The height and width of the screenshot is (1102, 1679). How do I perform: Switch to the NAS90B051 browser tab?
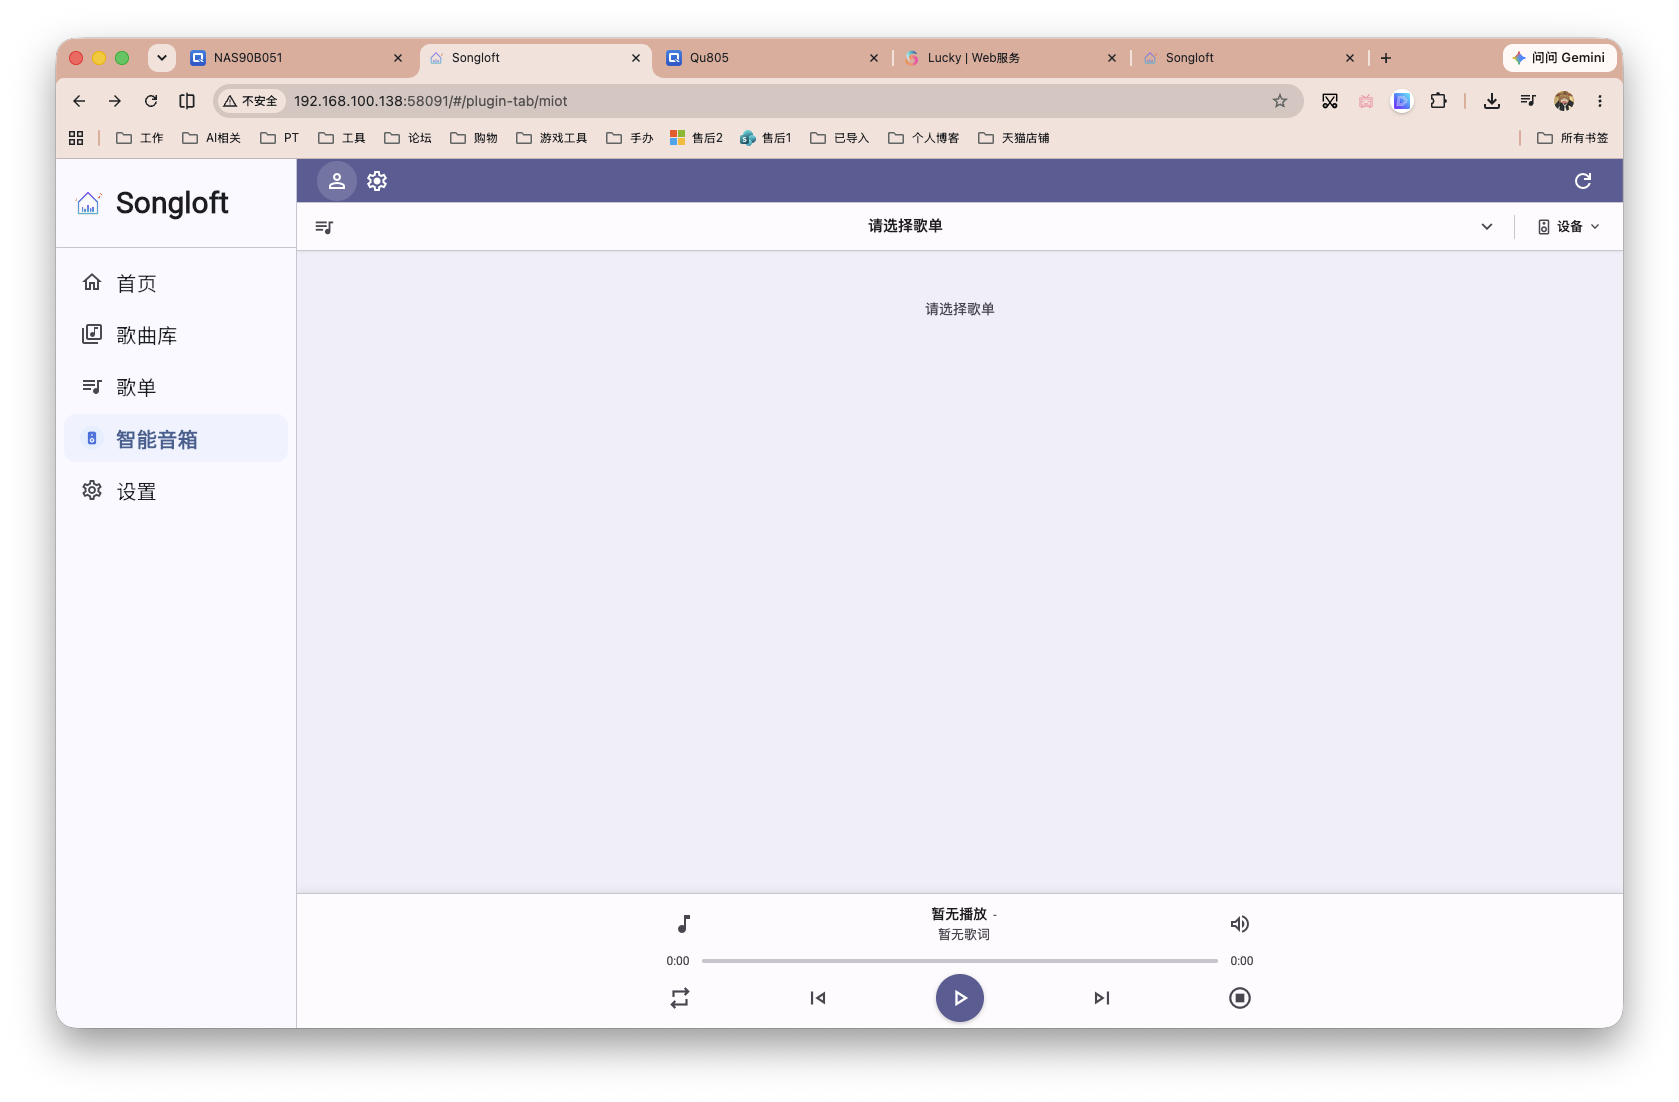pyautogui.click(x=296, y=58)
